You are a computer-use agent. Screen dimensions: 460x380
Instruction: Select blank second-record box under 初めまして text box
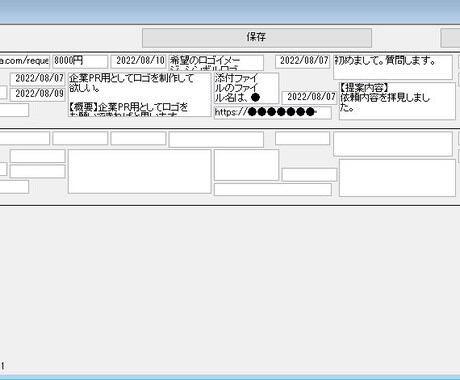pyautogui.click(x=393, y=144)
